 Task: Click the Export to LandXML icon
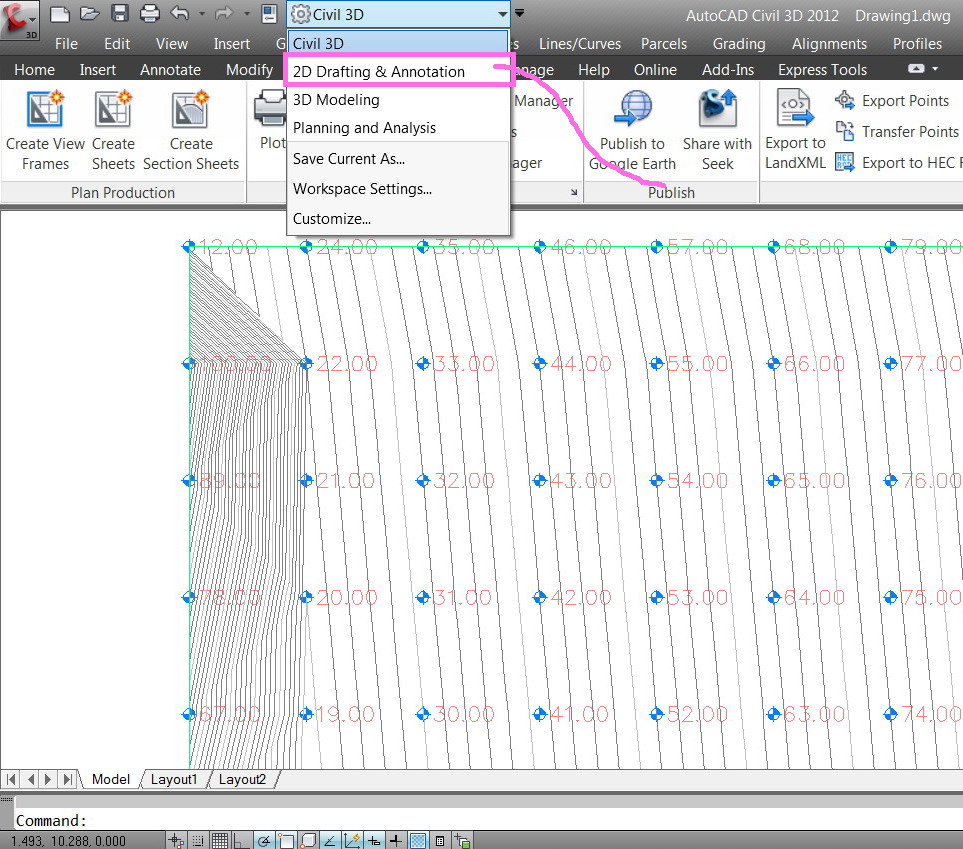pos(795,109)
